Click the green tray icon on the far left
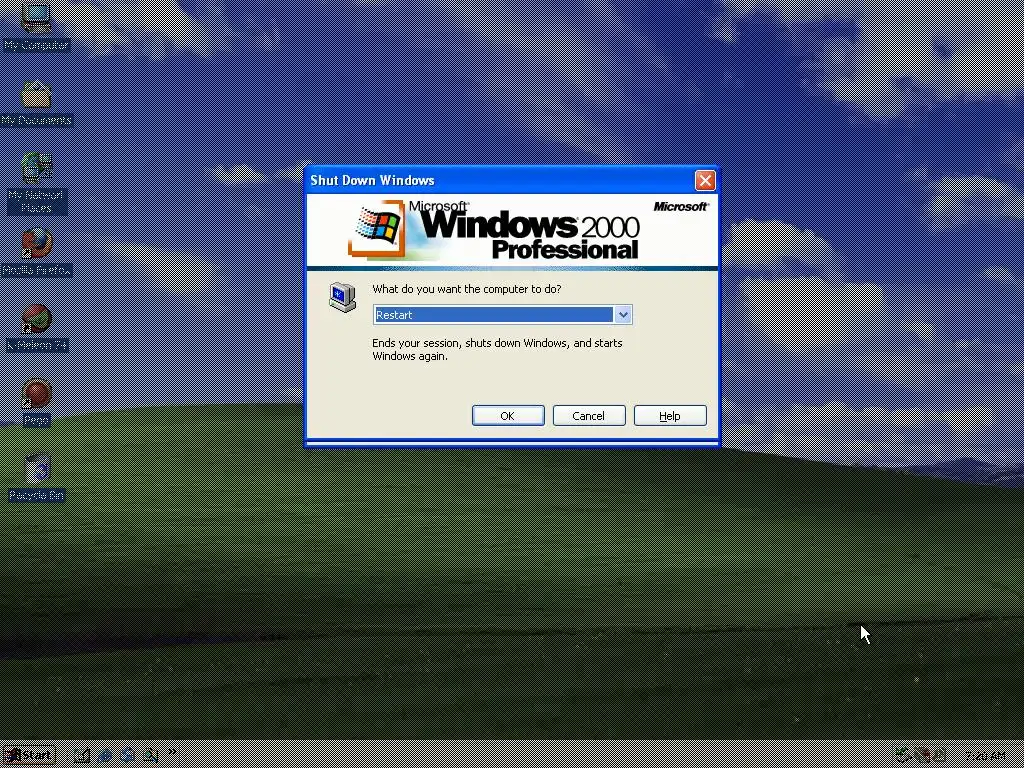 [903, 756]
